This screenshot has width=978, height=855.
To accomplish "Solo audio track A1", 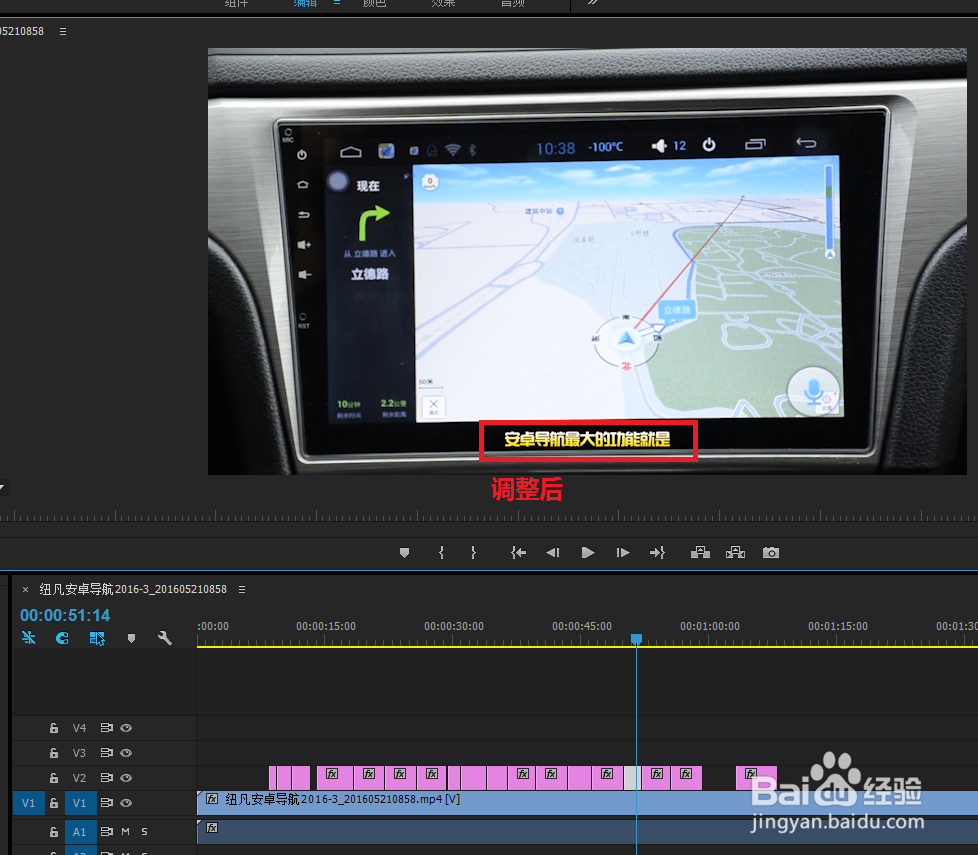I will [145, 831].
